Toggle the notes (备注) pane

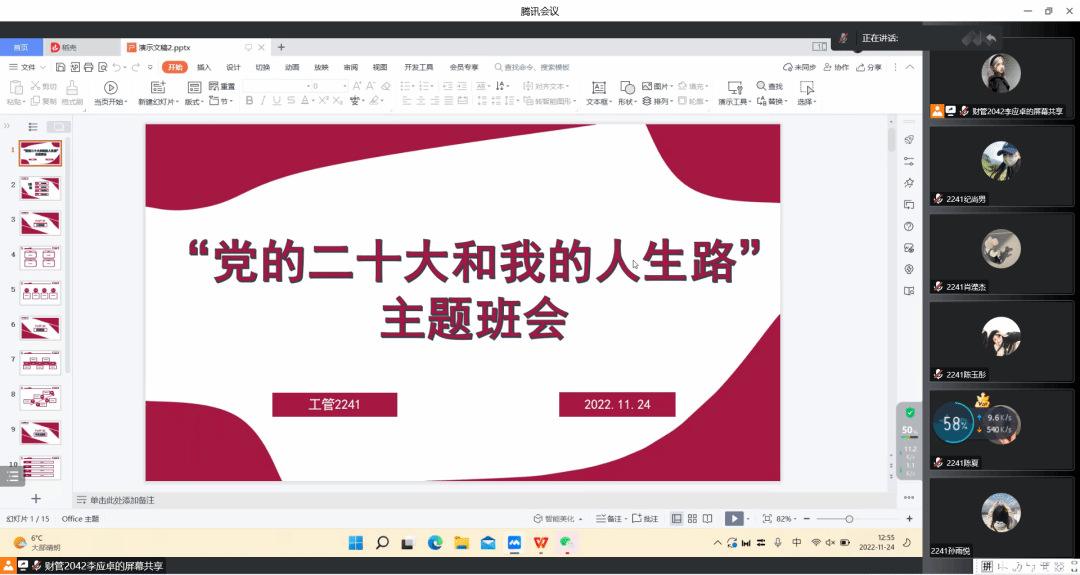point(607,519)
